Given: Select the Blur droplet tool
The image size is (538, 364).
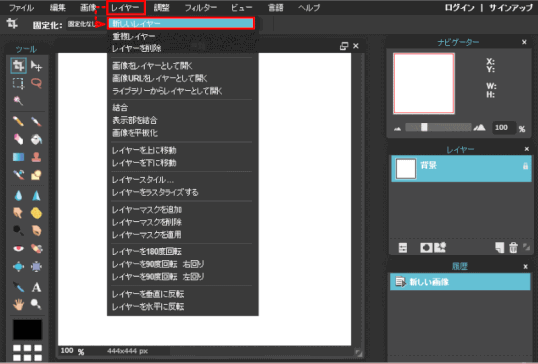Looking at the screenshot, I should 18,196.
